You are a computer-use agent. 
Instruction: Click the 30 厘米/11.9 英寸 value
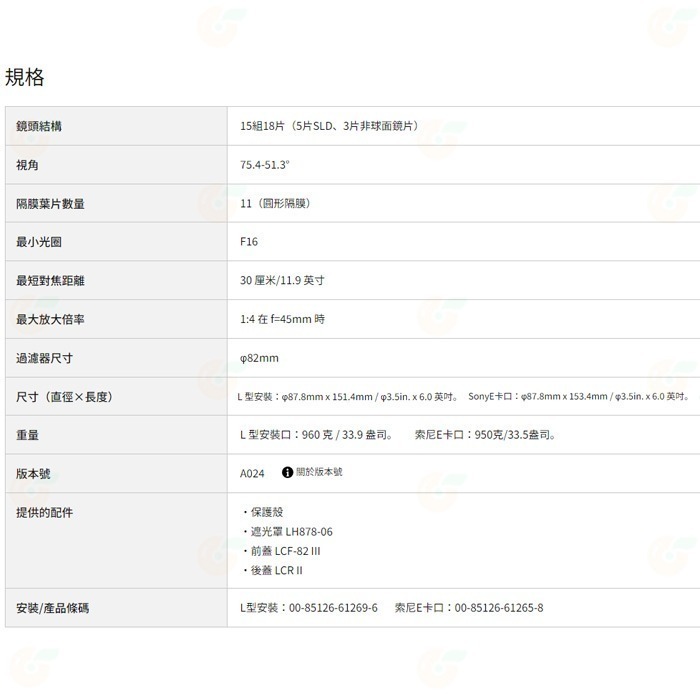[x=282, y=281]
